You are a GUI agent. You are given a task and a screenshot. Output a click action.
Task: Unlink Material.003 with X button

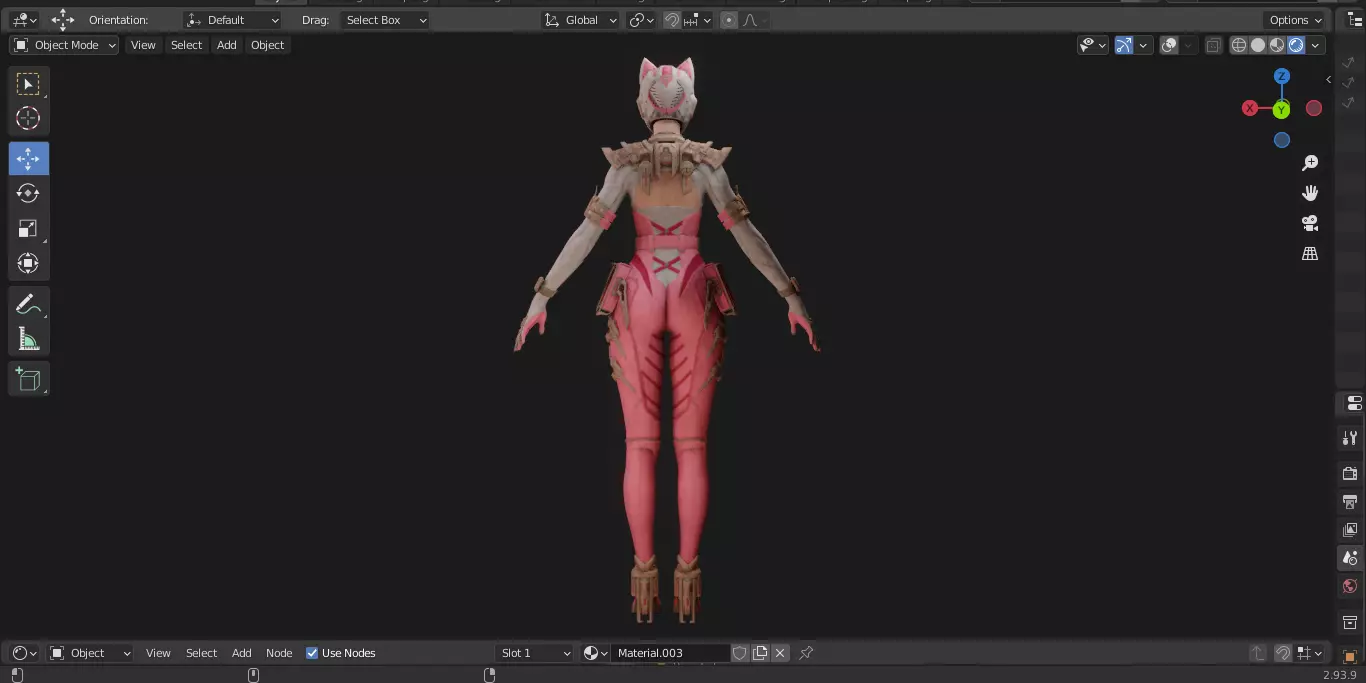pos(780,653)
